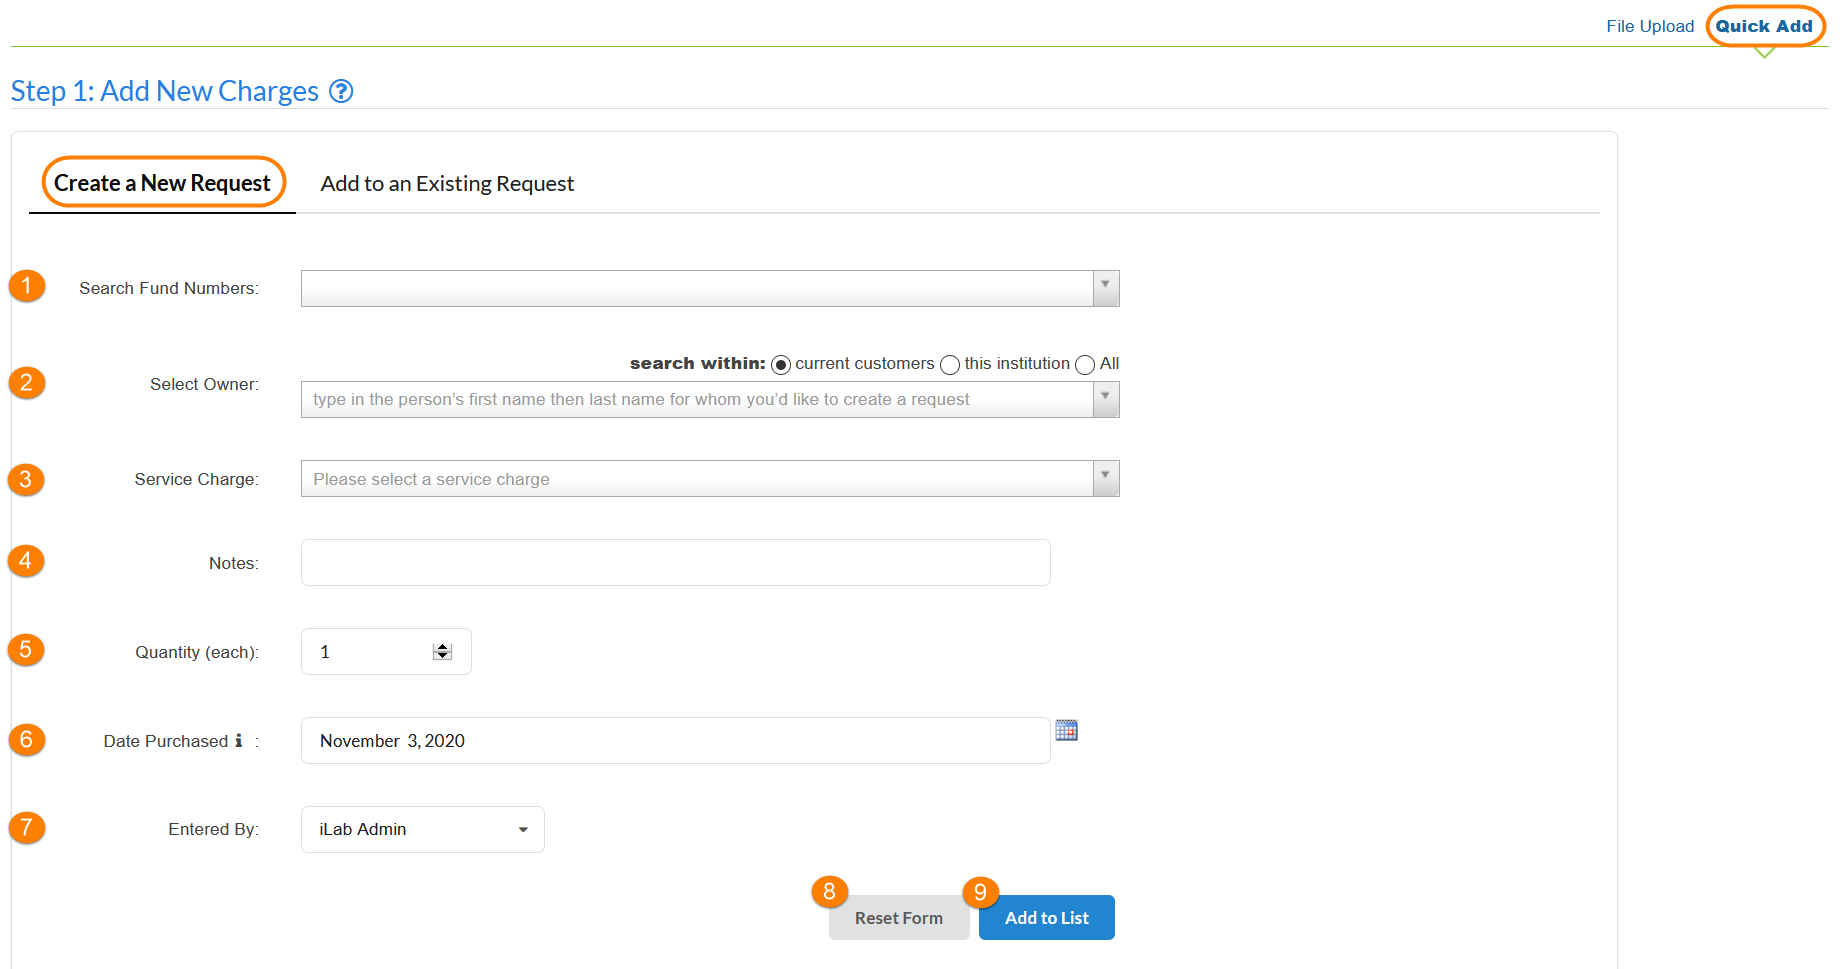Image resolution: width=1847 pixels, height=969 pixels.
Task: Switch to Add to an Existing Request tab
Action: (447, 184)
